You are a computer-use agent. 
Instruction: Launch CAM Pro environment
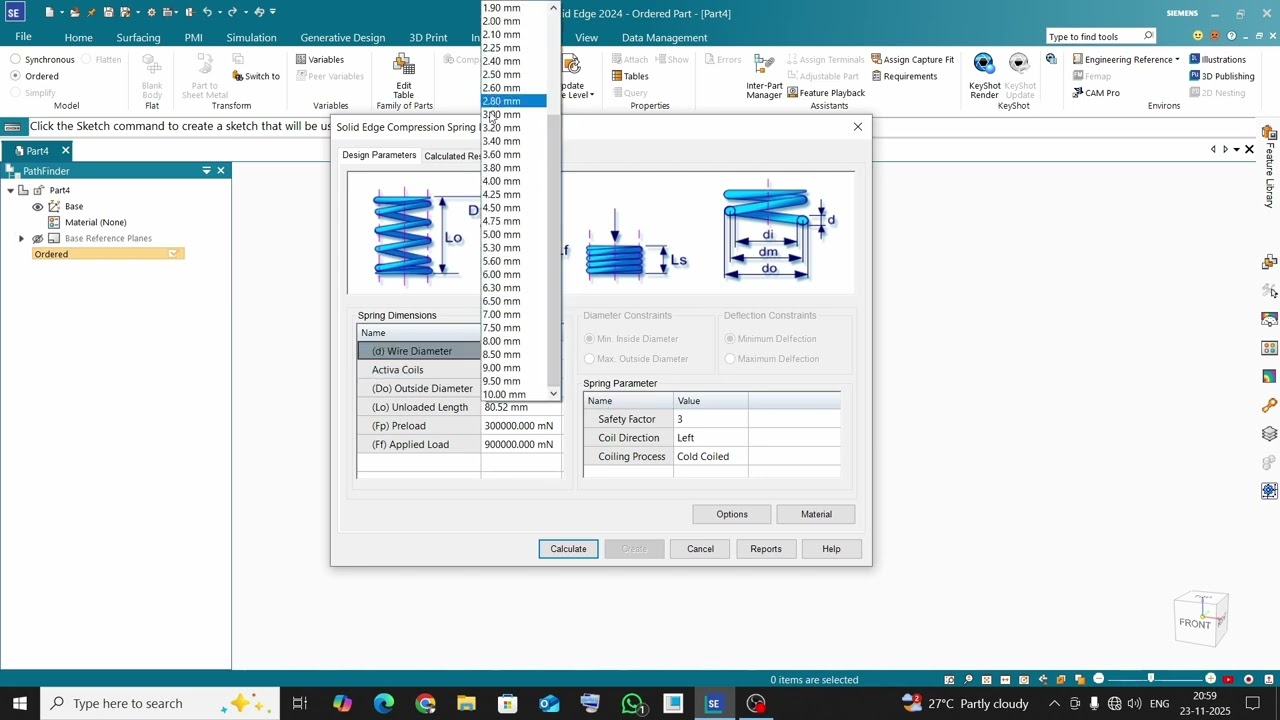coord(1096,93)
